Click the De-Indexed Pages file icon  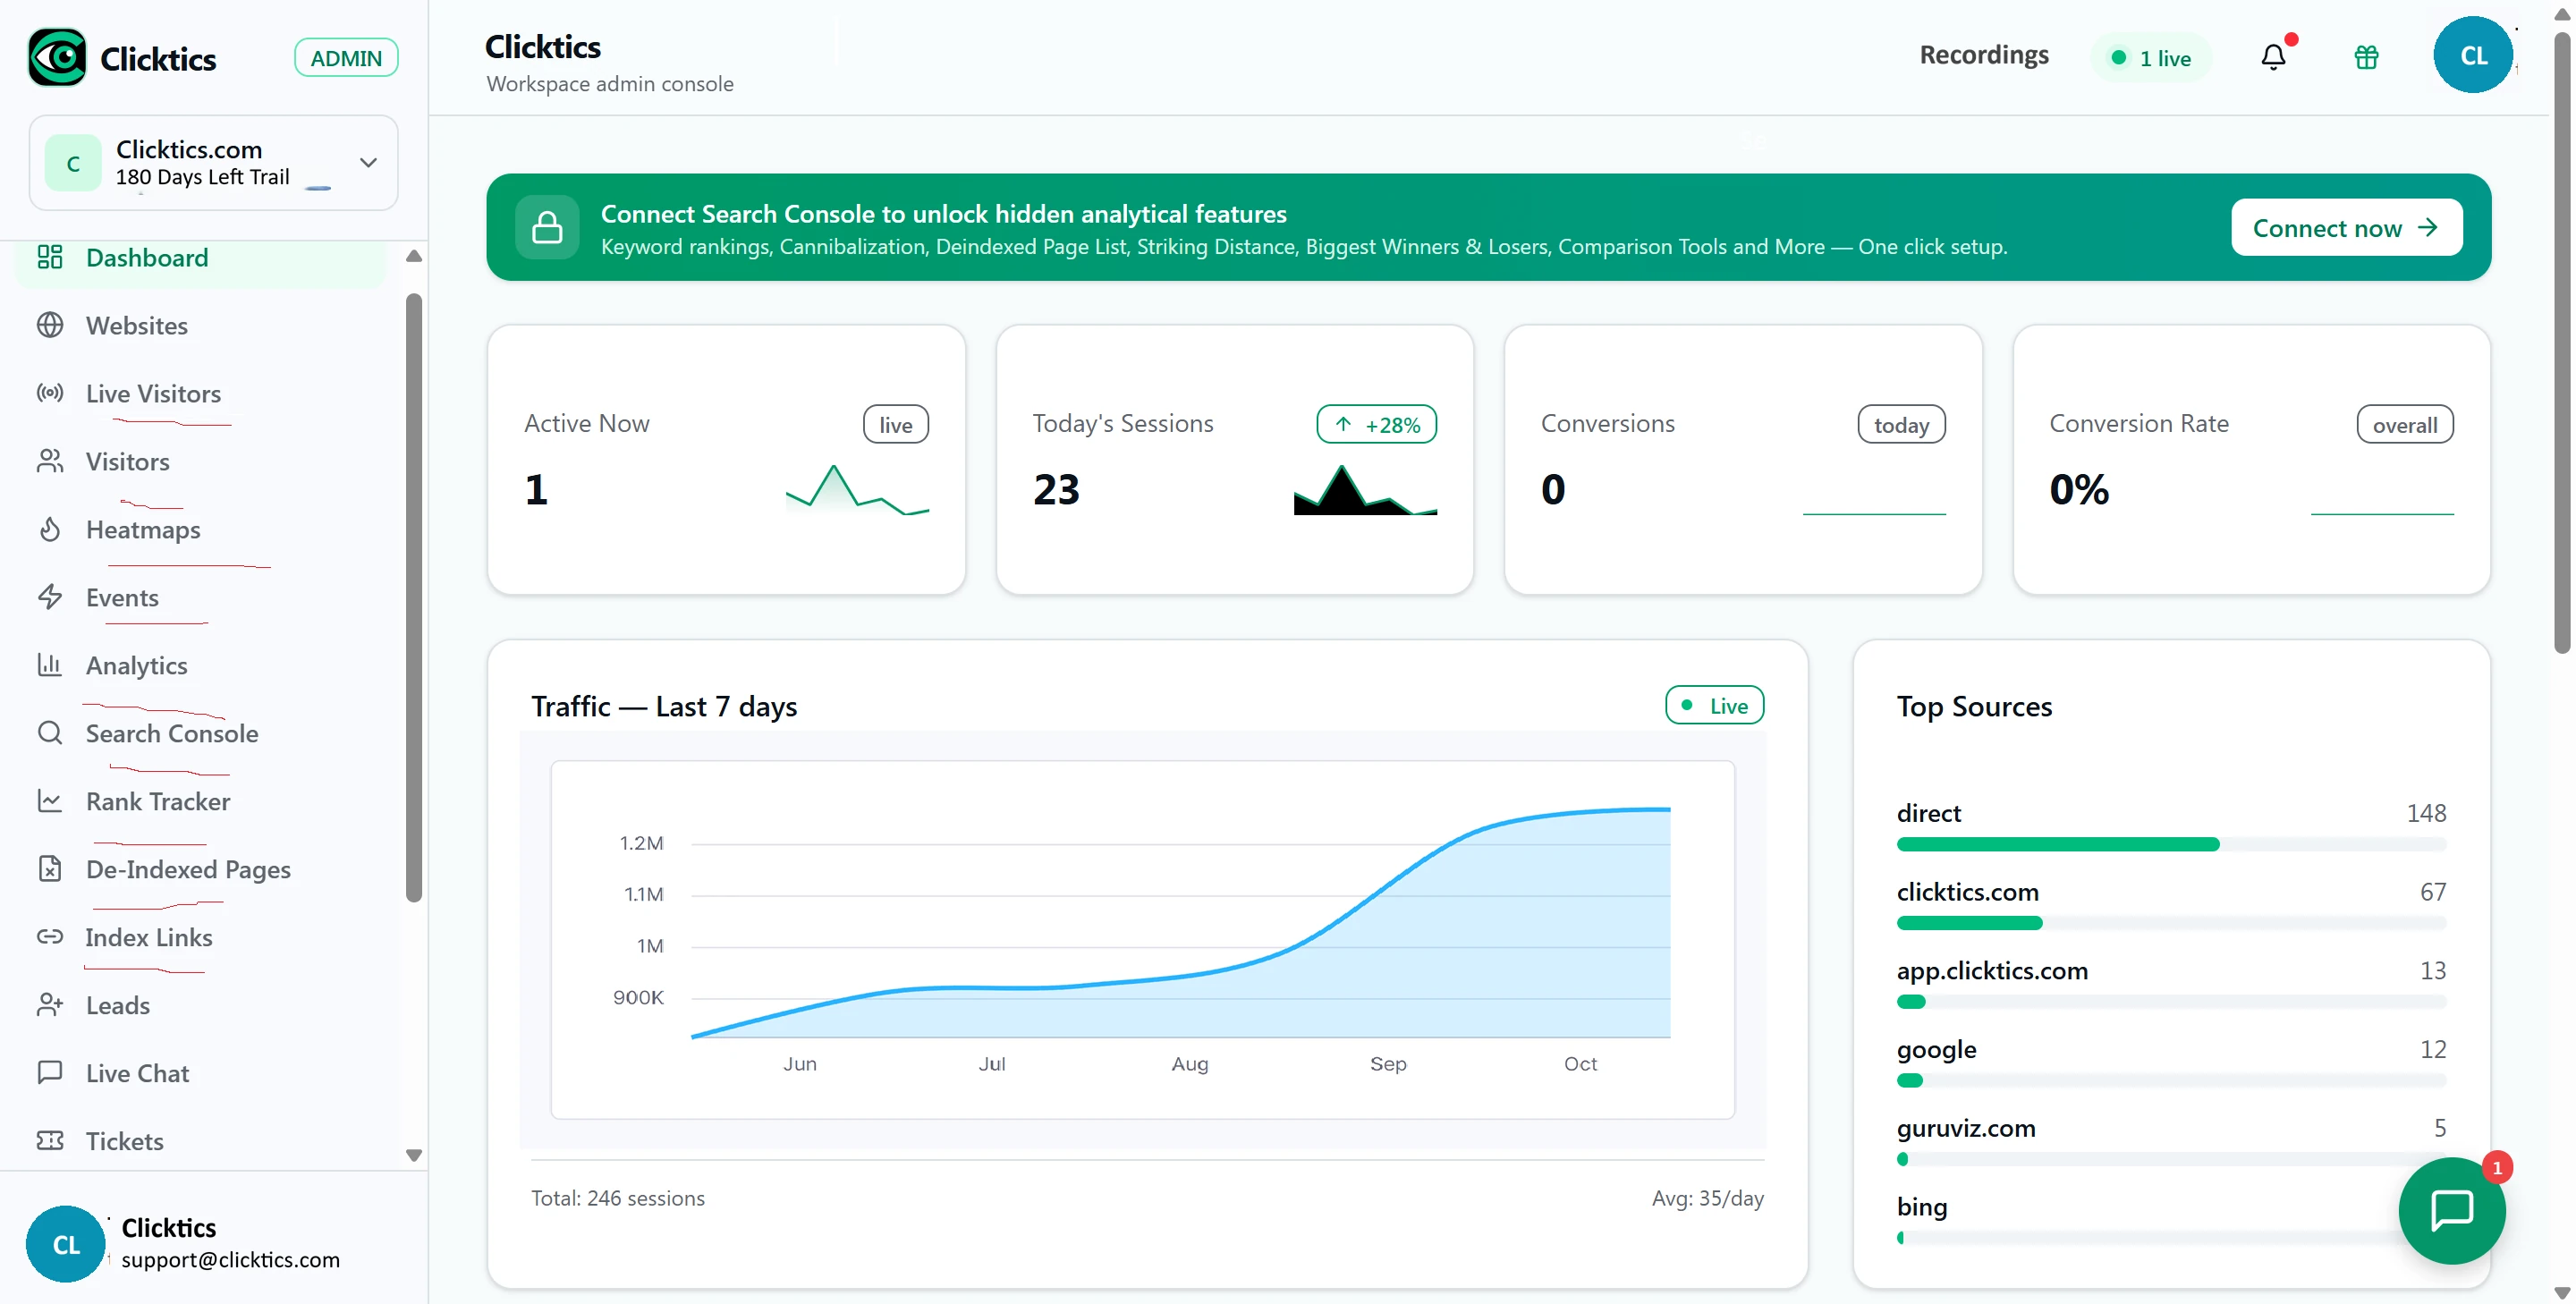[x=50, y=869]
